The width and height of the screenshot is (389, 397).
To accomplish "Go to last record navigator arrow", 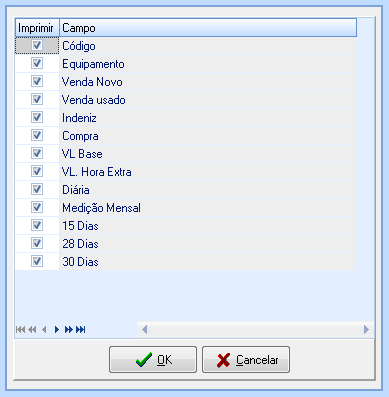I will (81, 330).
